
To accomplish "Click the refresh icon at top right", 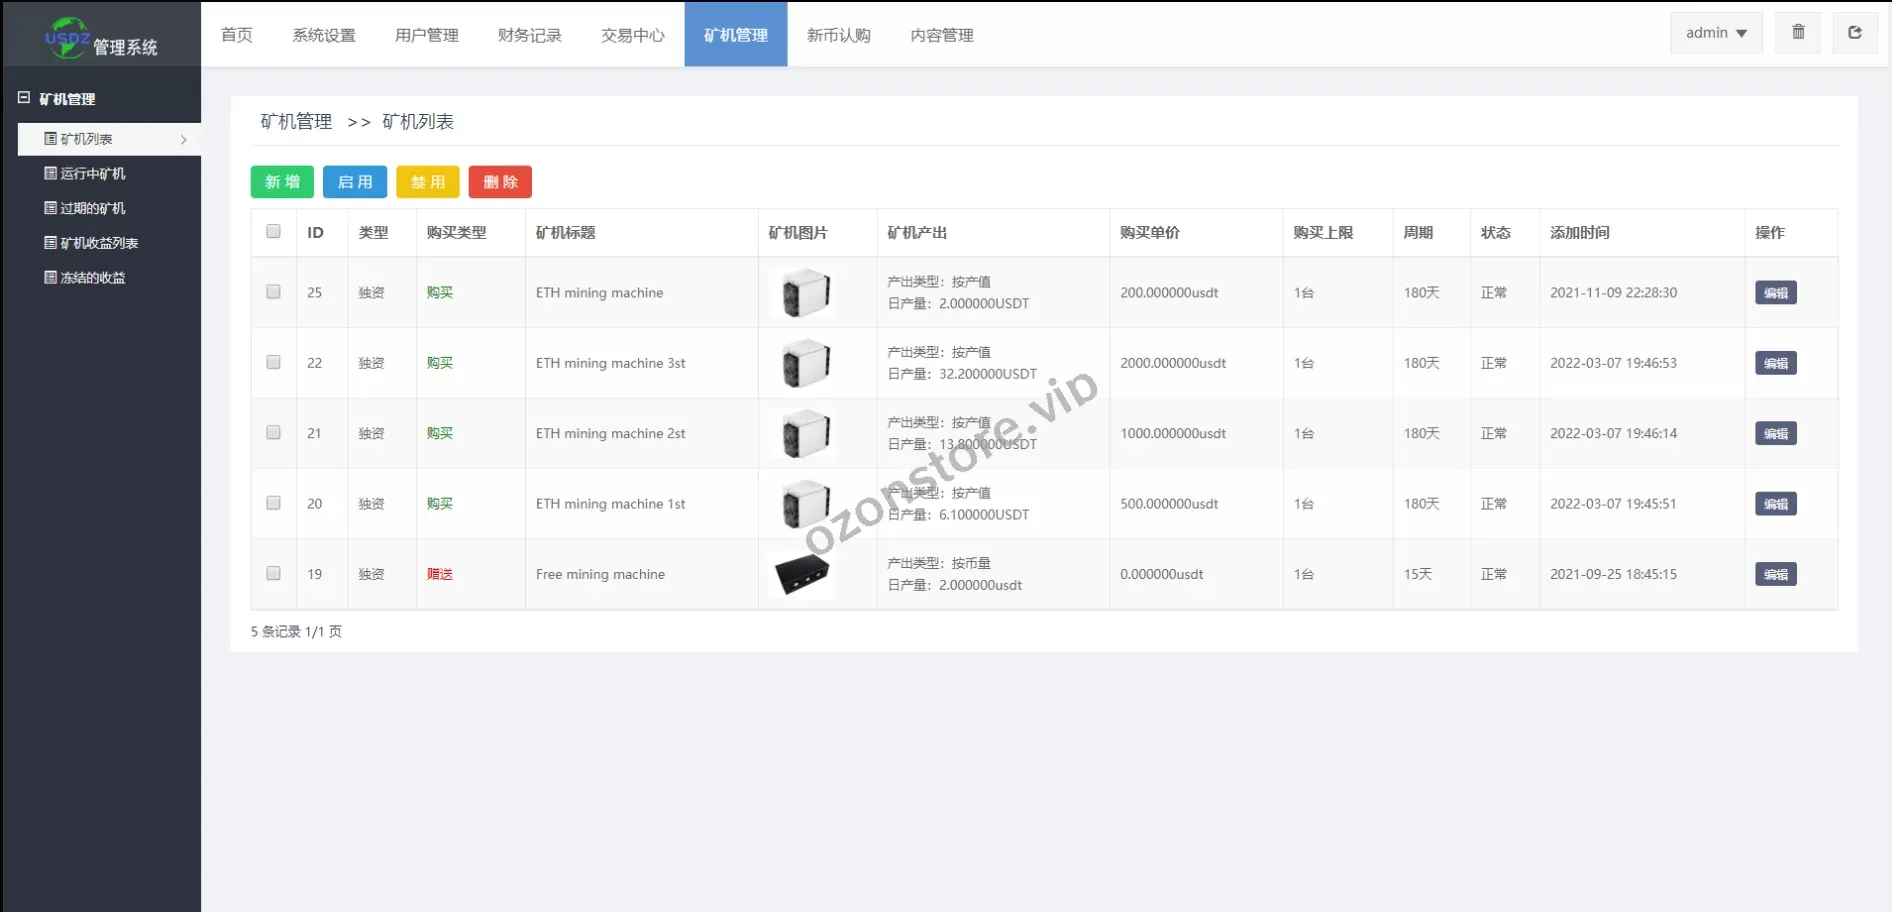I will (1855, 33).
